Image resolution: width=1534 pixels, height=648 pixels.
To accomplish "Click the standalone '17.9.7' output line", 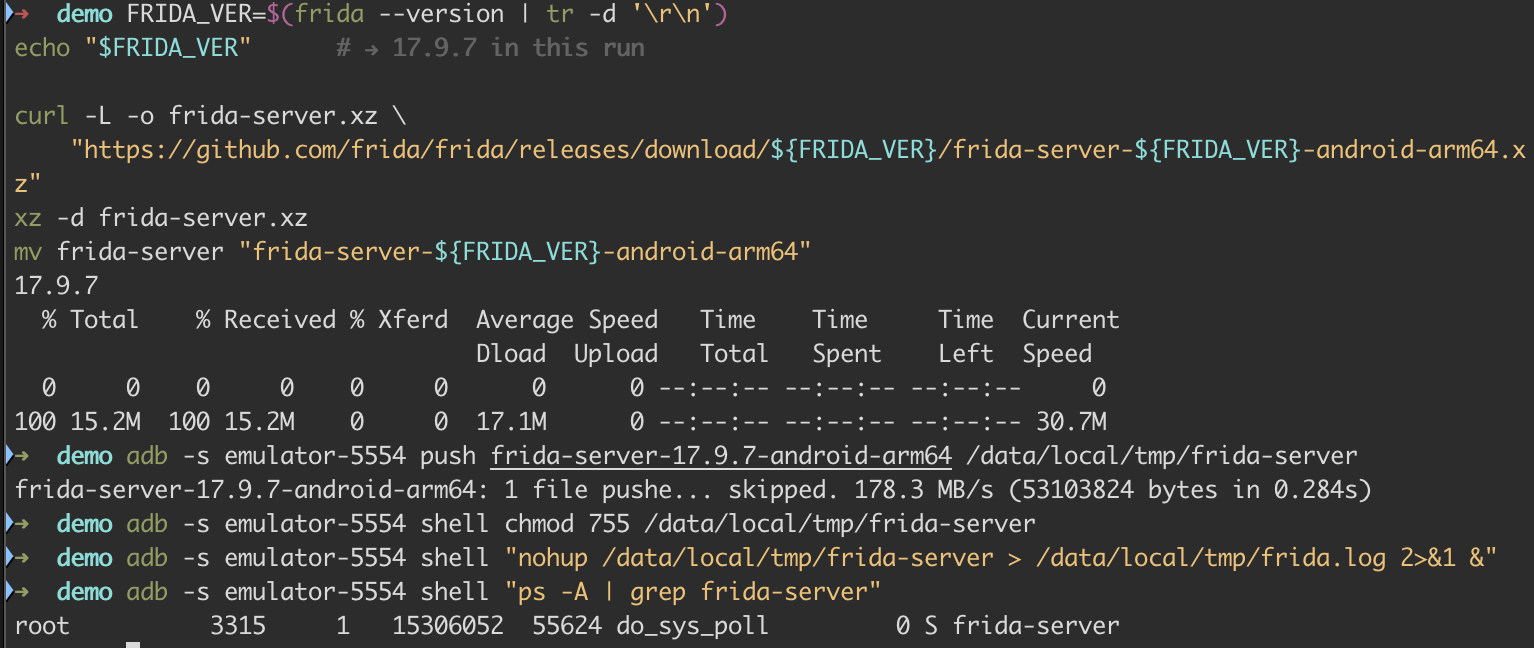I will click(56, 286).
